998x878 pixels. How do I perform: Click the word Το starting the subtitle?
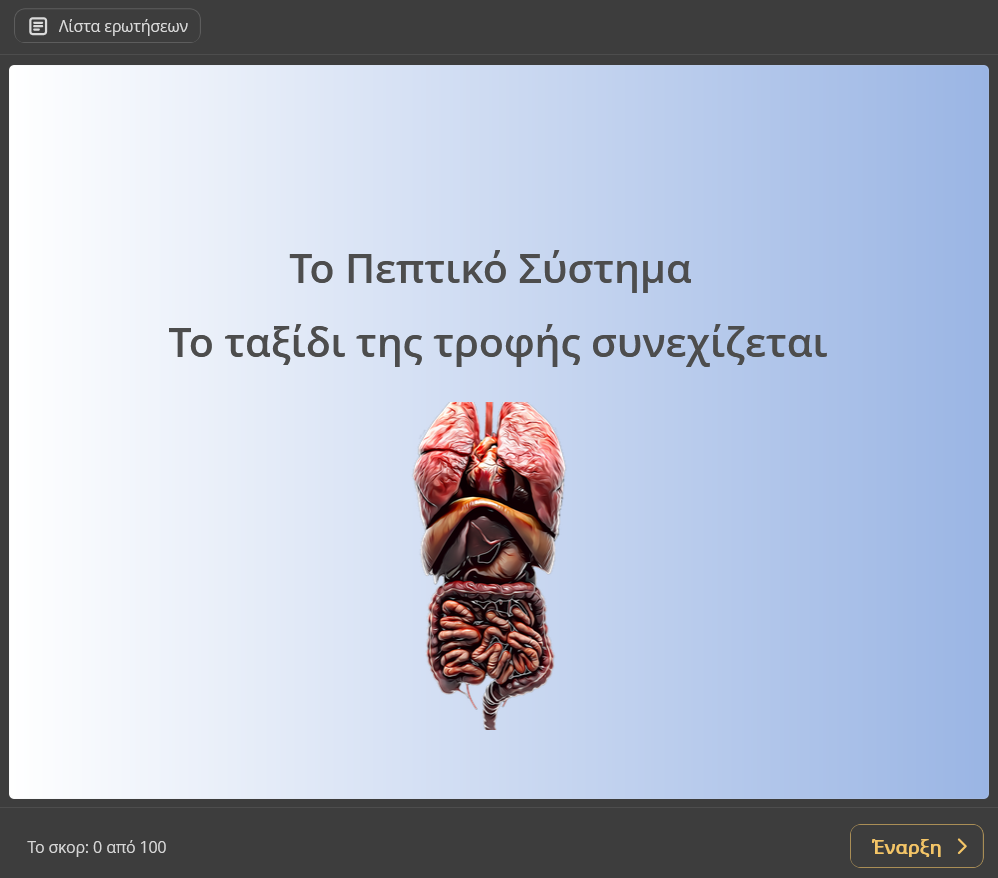point(192,343)
